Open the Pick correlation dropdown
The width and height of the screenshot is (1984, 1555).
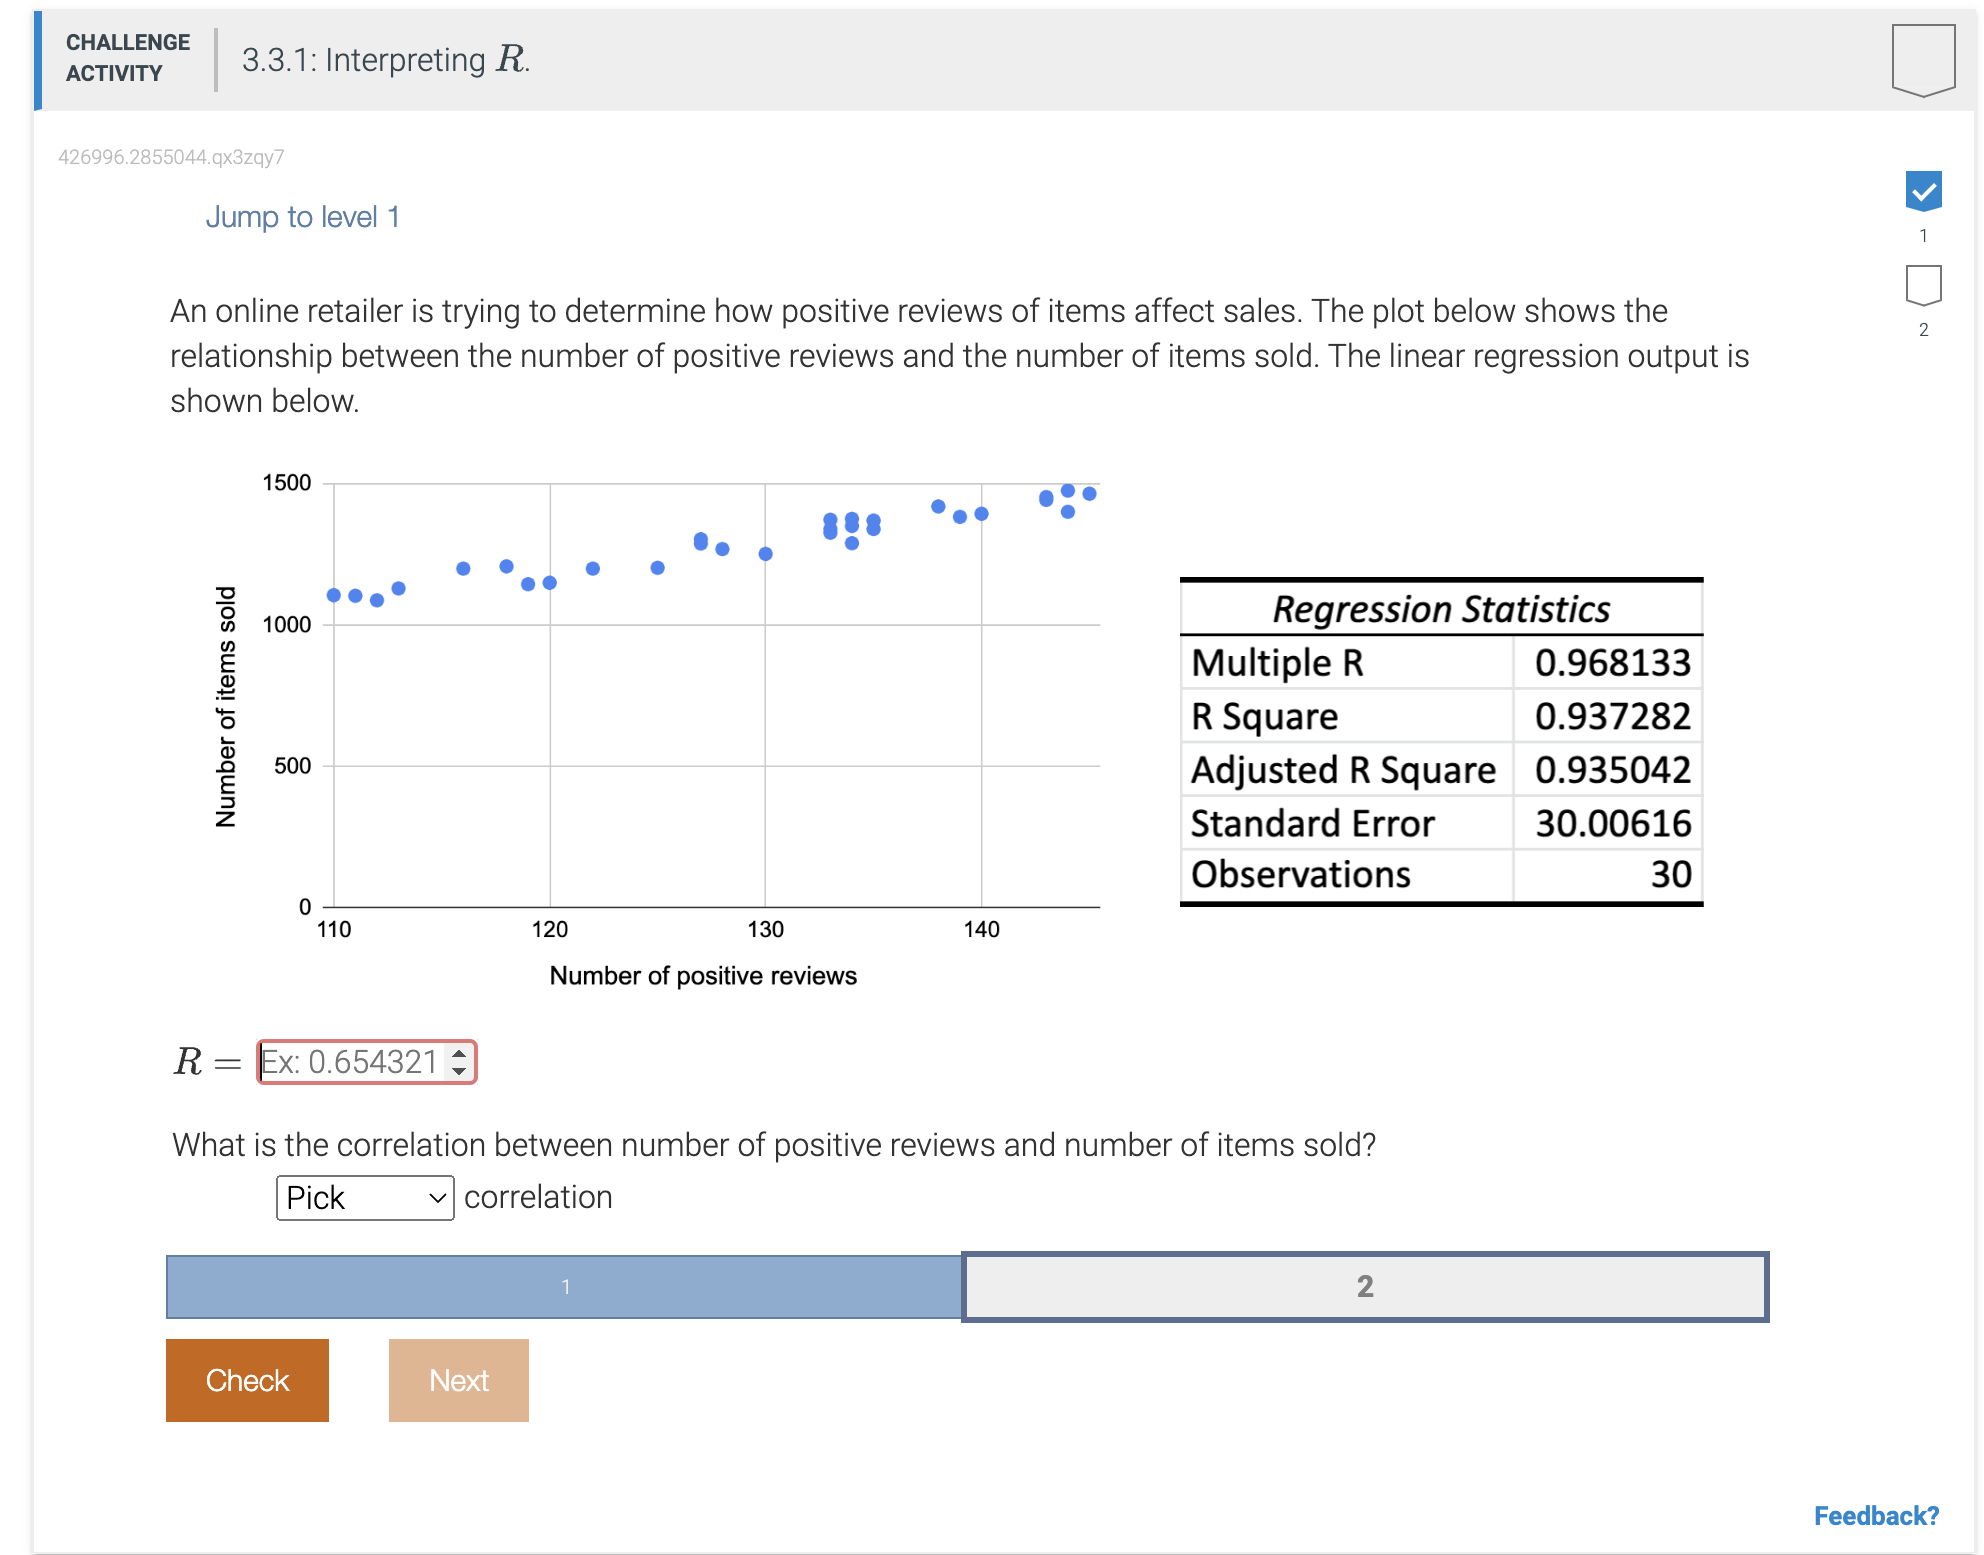click(x=365, y=1197)
